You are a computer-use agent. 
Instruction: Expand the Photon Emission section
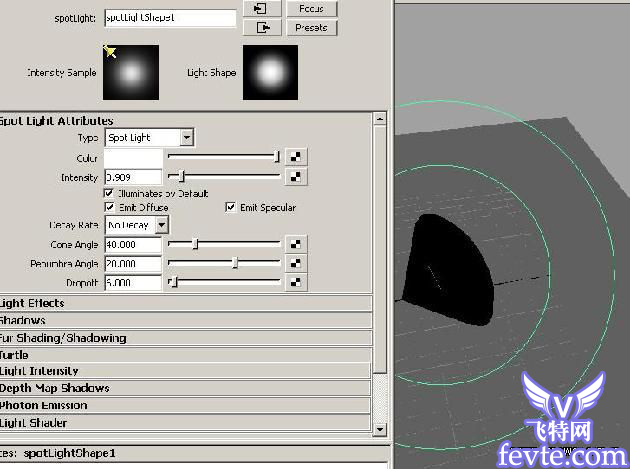point(44,405)
